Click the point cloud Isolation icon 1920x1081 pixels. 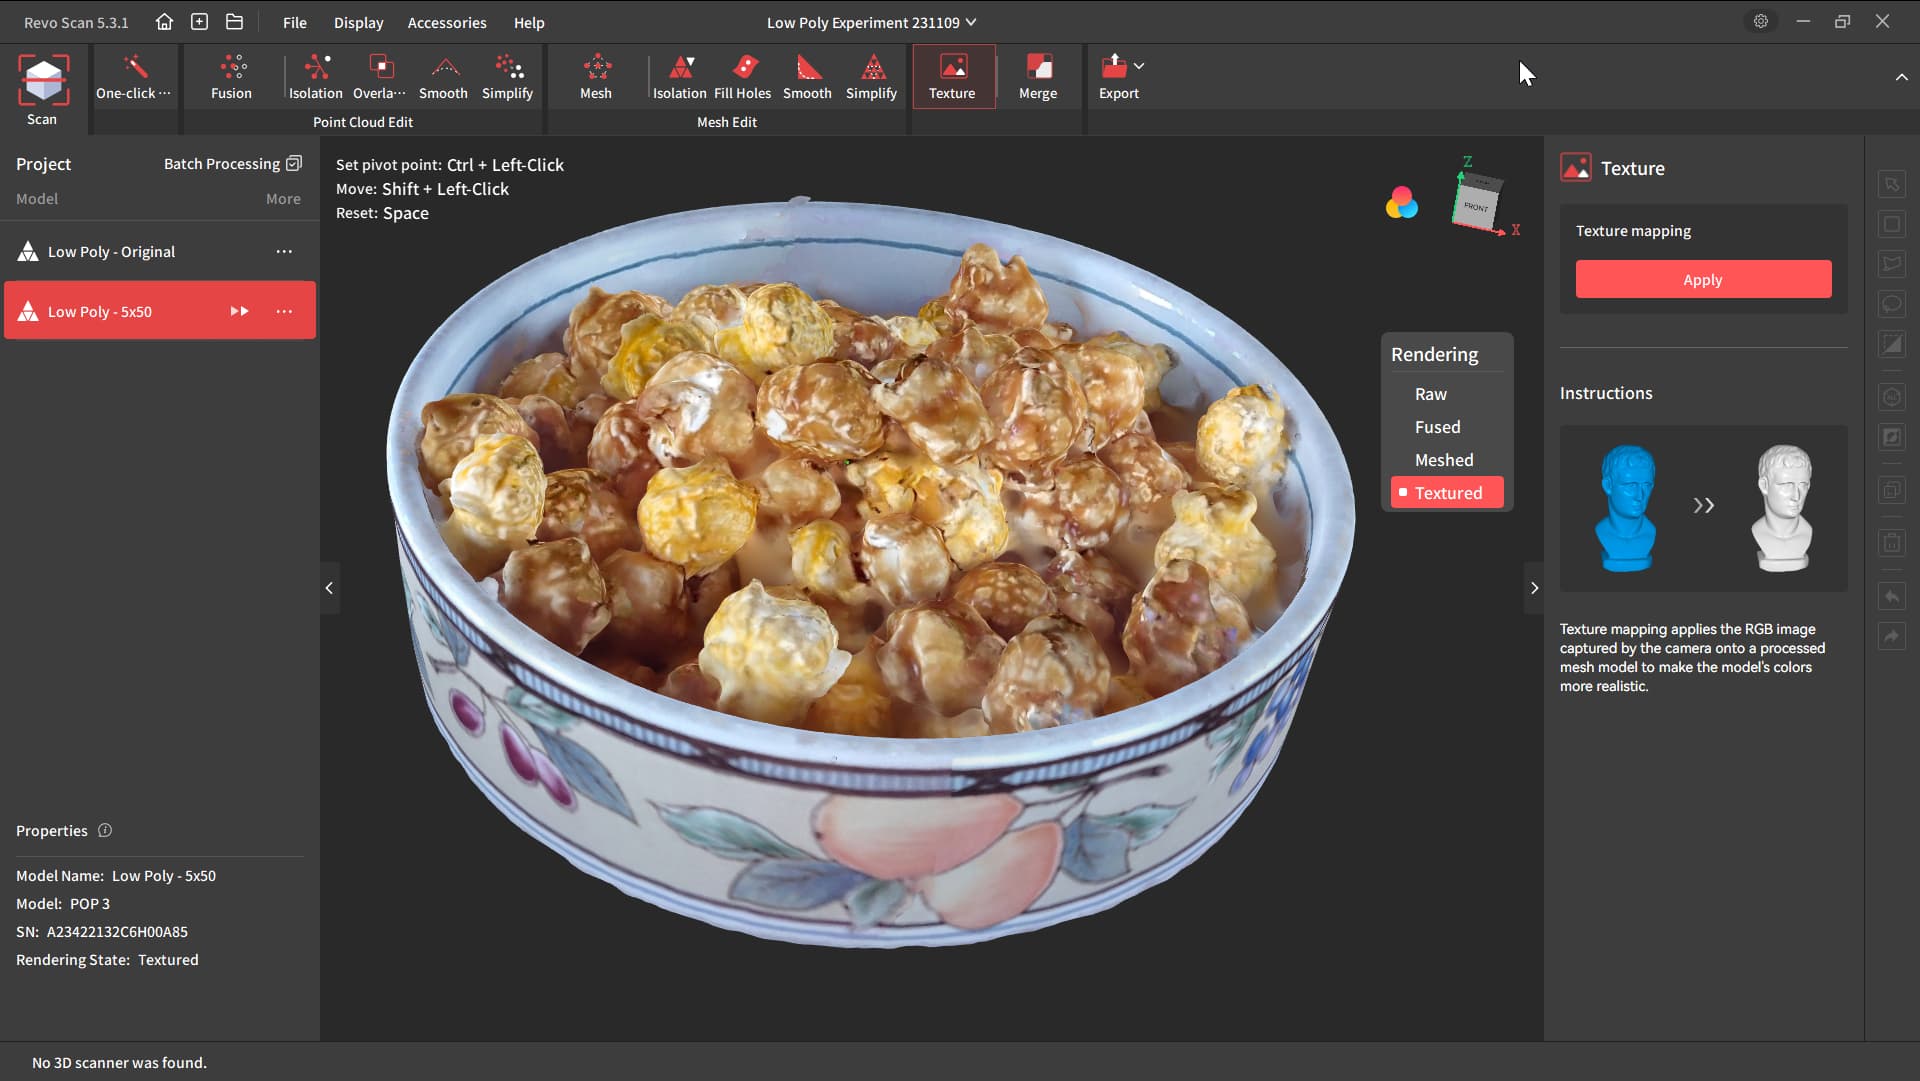pos(316,68)
